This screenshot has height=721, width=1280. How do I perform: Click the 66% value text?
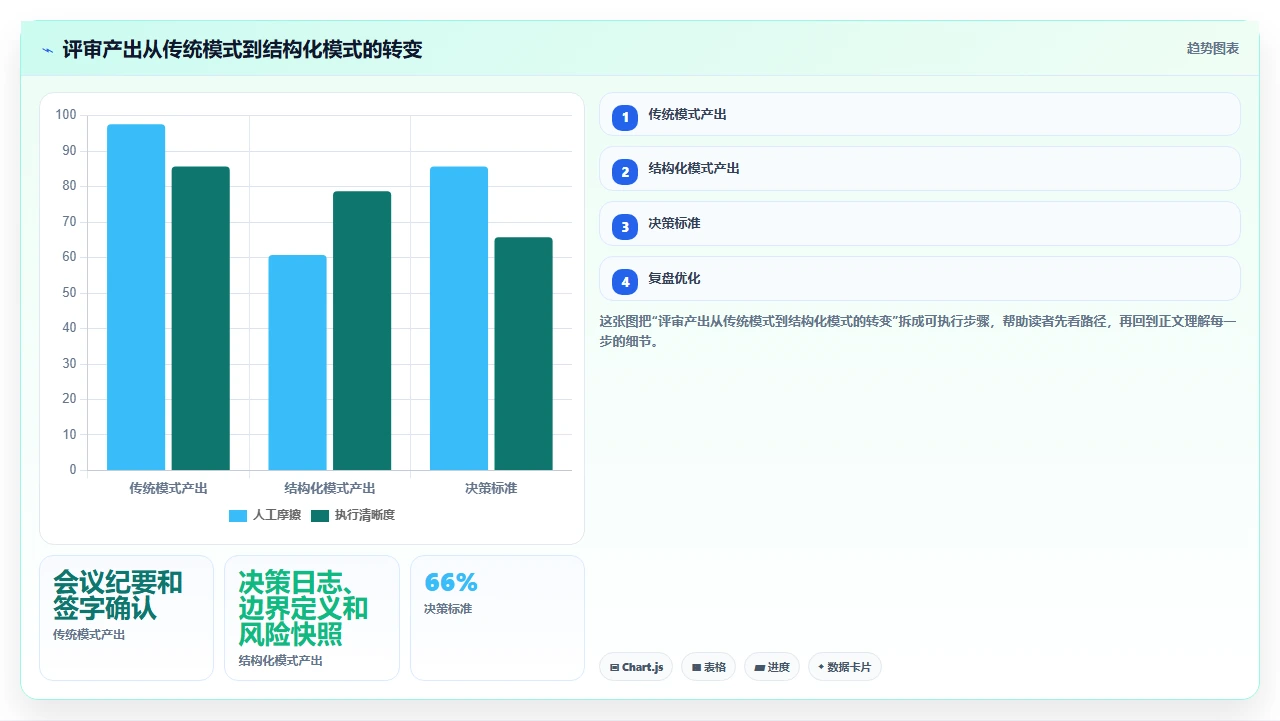(x=451, y=582)
